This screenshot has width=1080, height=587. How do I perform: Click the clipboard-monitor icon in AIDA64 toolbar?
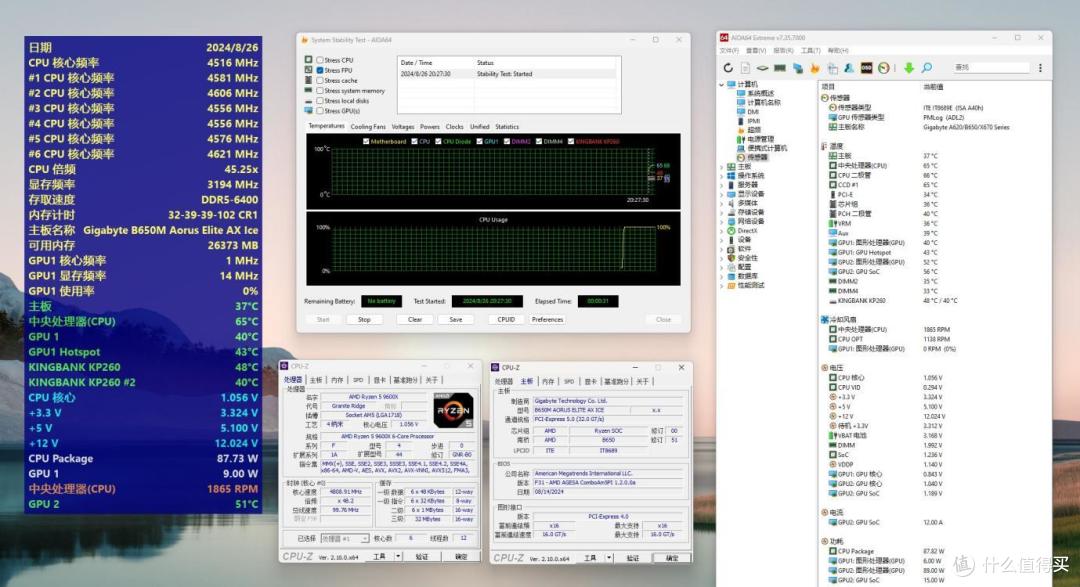pos(832,68)
